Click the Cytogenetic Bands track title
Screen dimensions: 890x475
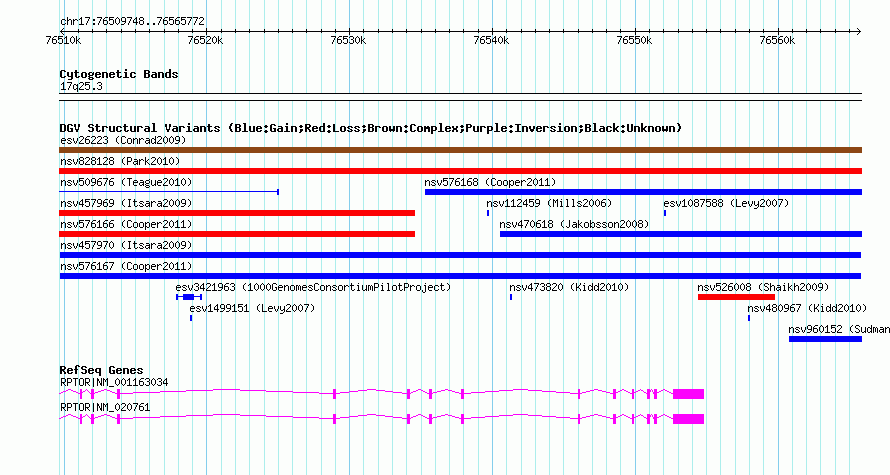(x=119, y=74)
